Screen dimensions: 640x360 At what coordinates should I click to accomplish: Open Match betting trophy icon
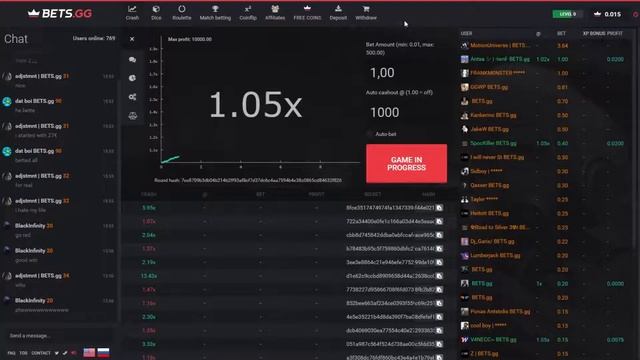pos(215,9)
